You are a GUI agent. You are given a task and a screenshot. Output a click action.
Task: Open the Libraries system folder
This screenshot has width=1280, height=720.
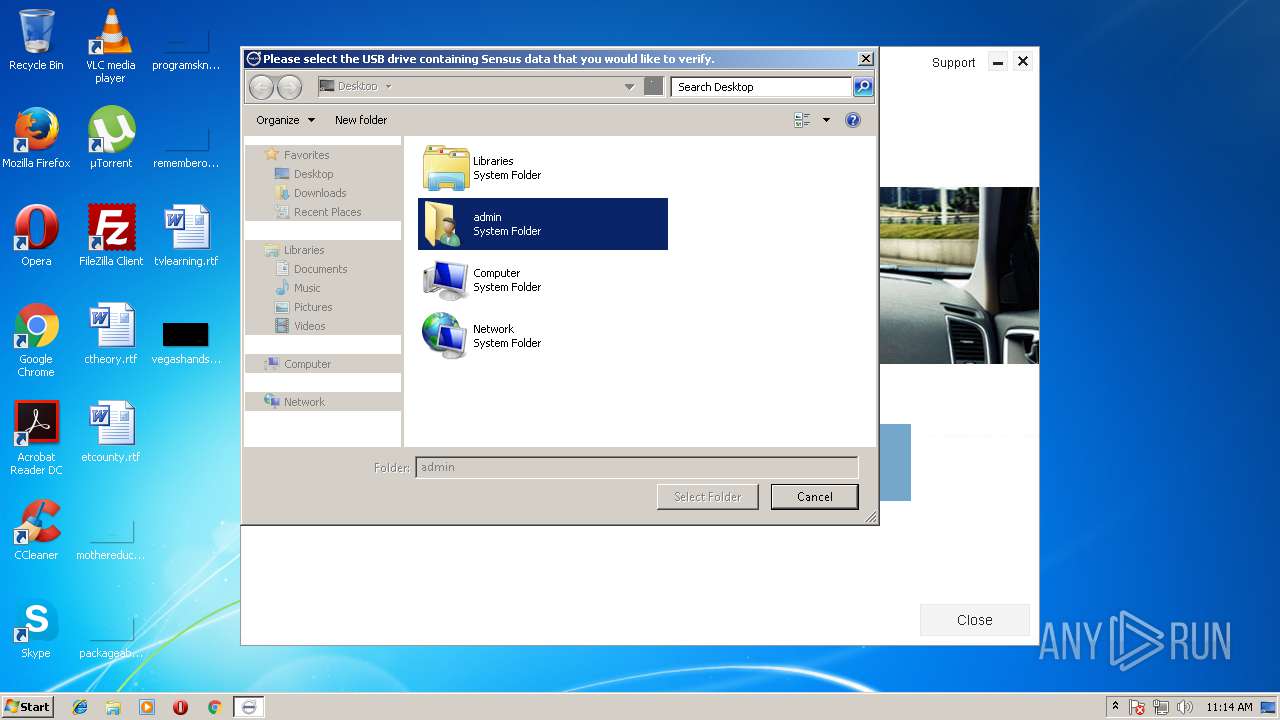coord(543,168)
